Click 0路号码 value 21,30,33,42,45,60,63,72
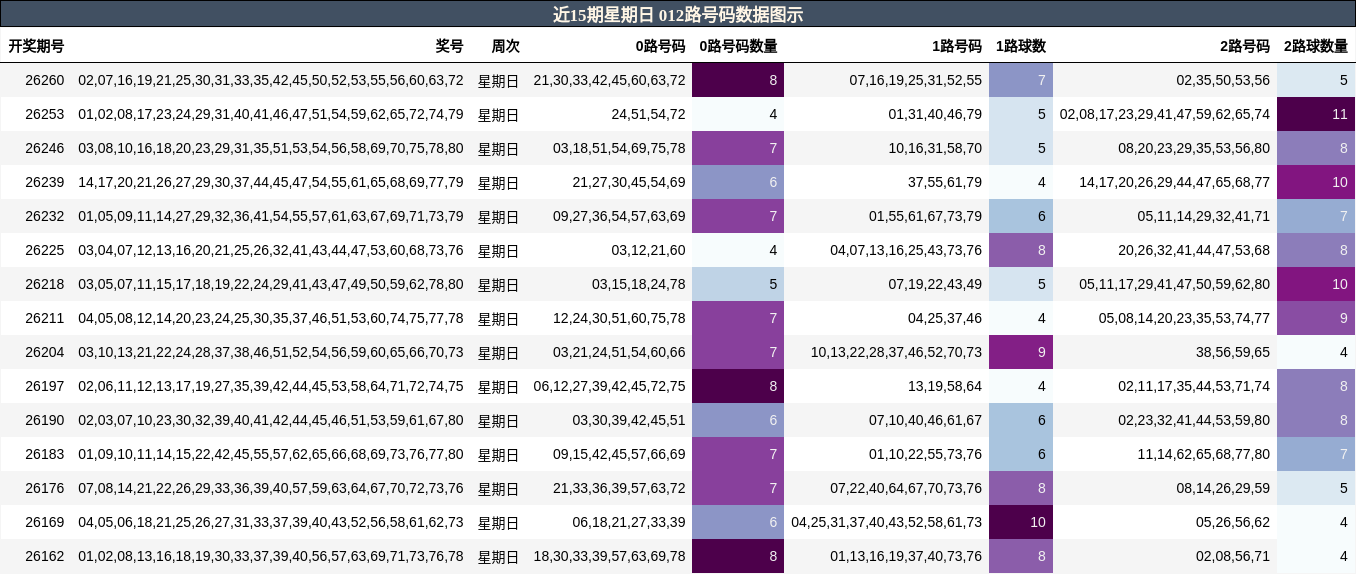 [610, 80]
